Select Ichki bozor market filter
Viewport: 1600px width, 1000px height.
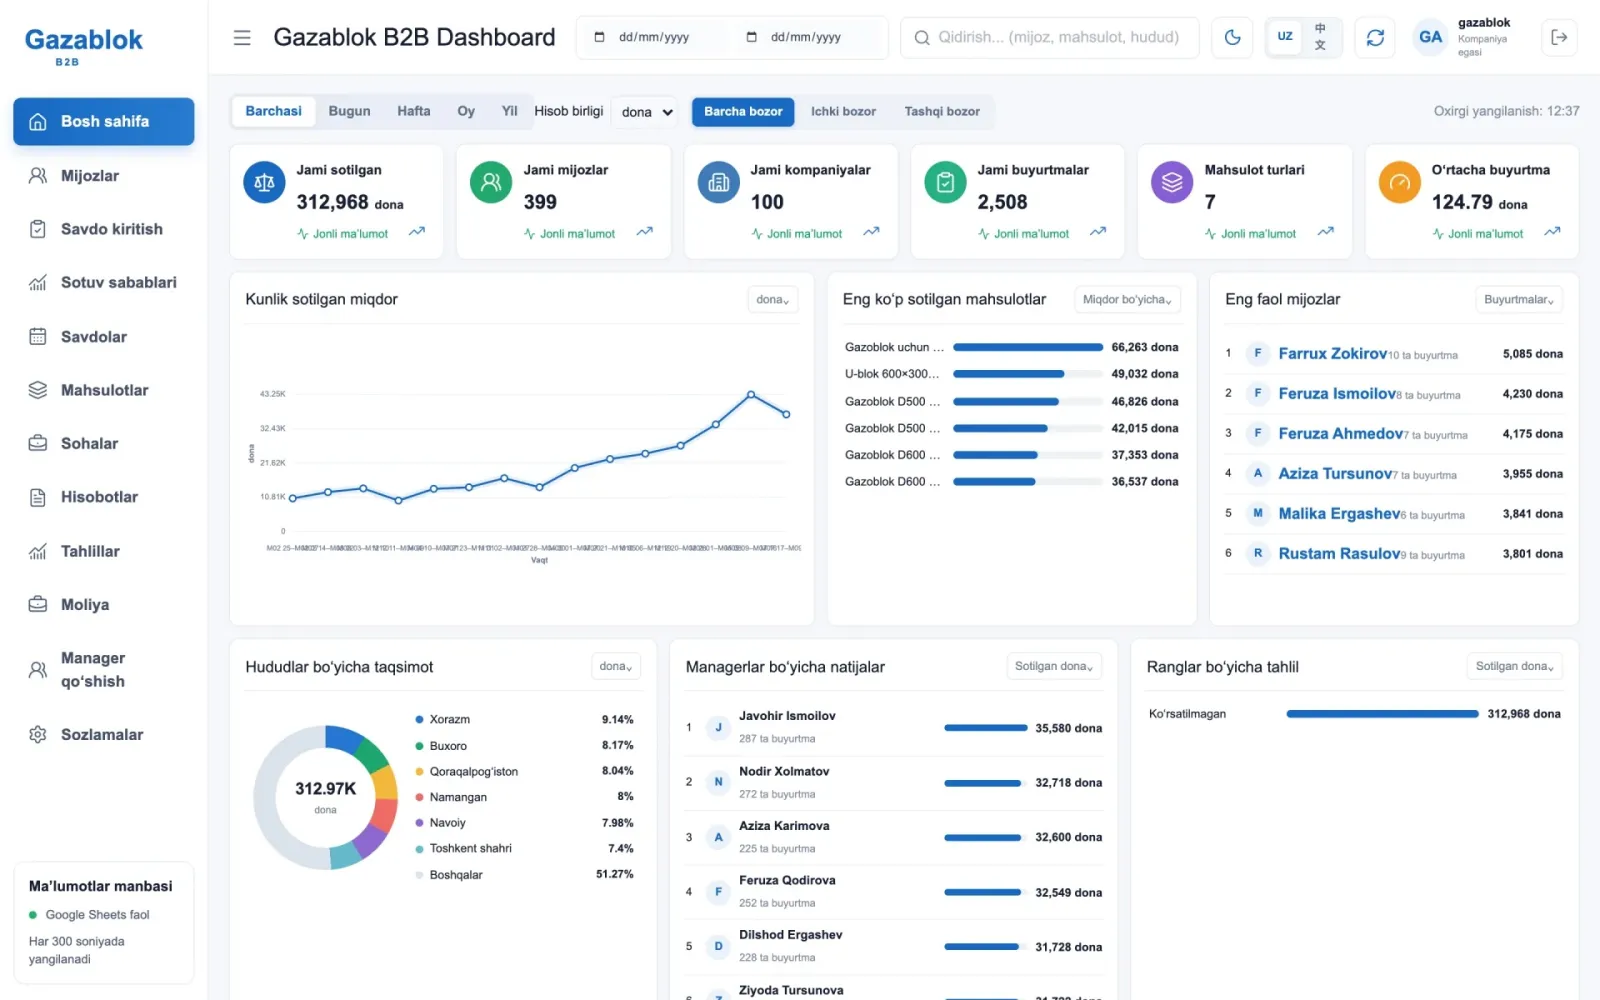point(843,112)
